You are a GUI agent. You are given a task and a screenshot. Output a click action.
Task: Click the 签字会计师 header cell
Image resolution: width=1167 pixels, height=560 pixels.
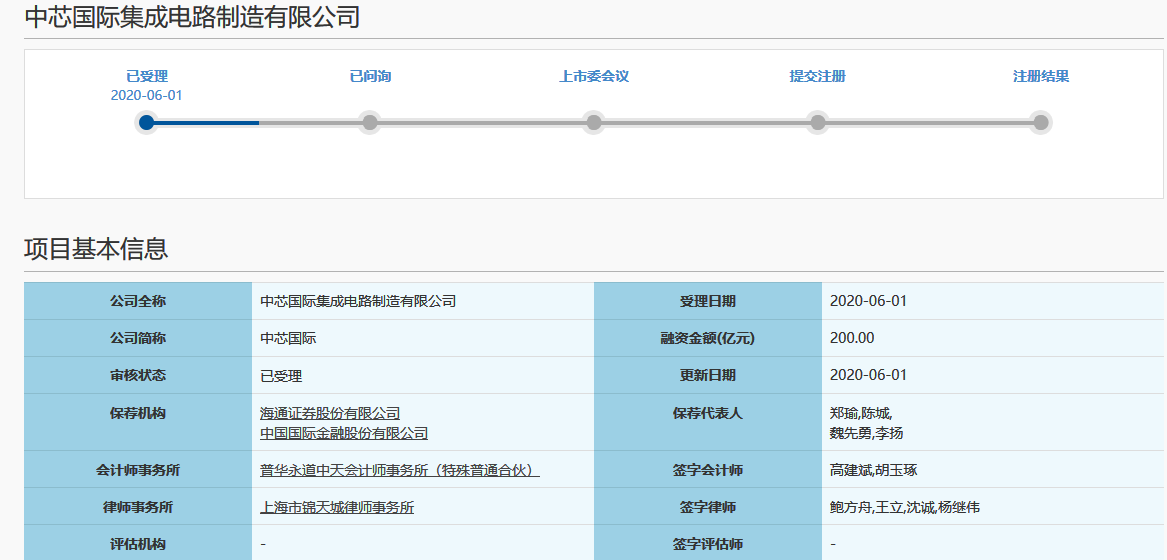tap(708, 469)
